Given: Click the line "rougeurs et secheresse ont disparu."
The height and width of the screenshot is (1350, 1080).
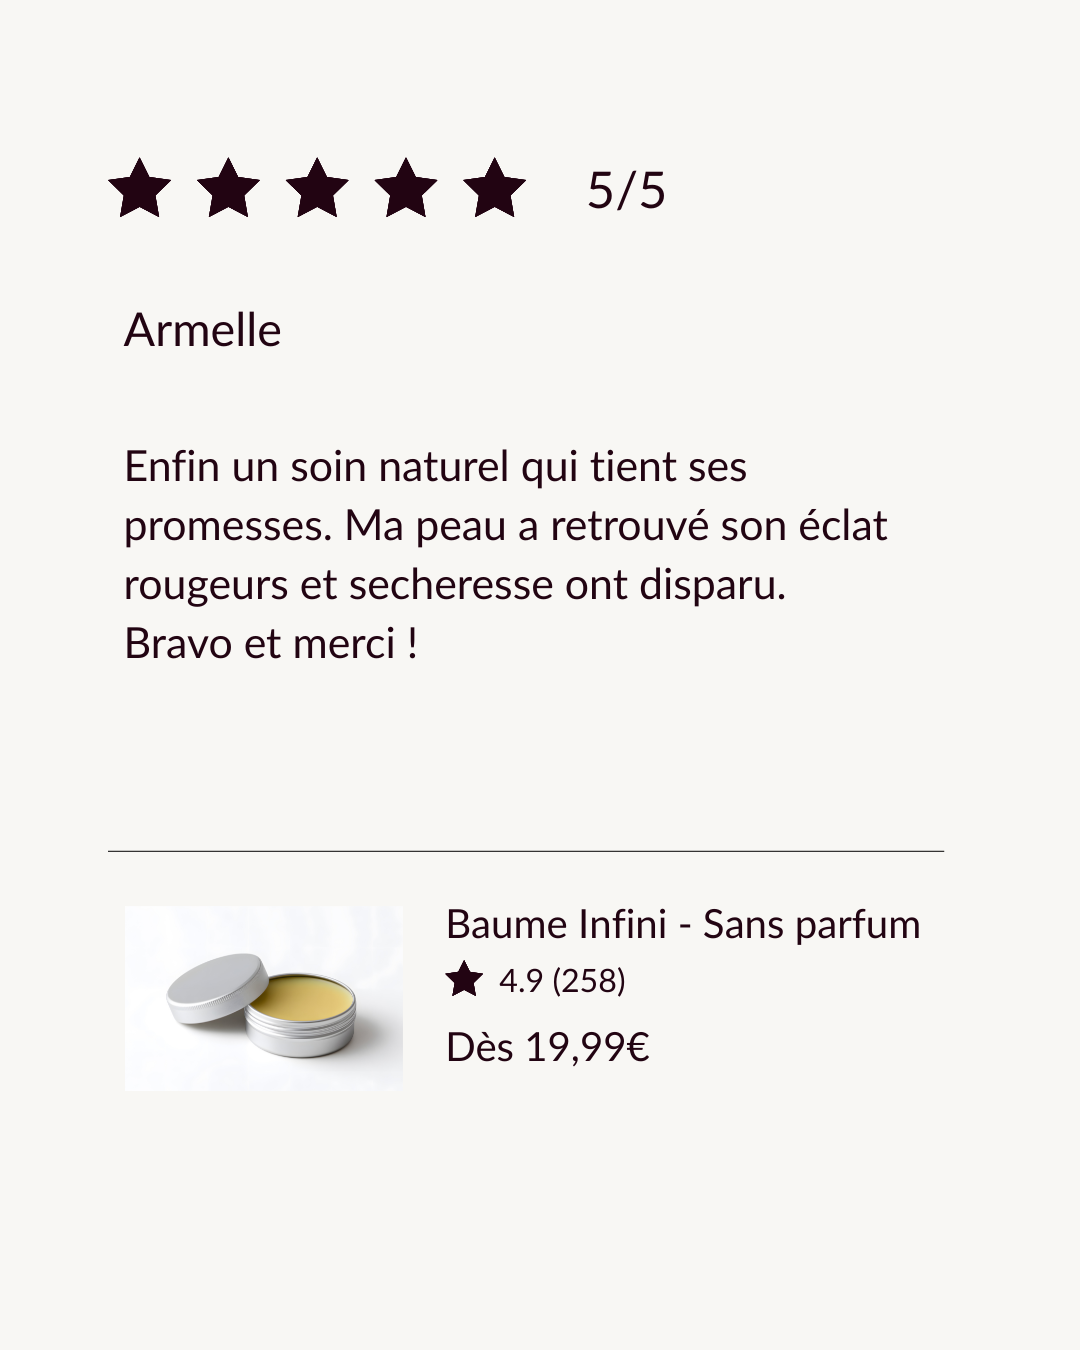Looking at the screenshot, I should coord(455,585).
